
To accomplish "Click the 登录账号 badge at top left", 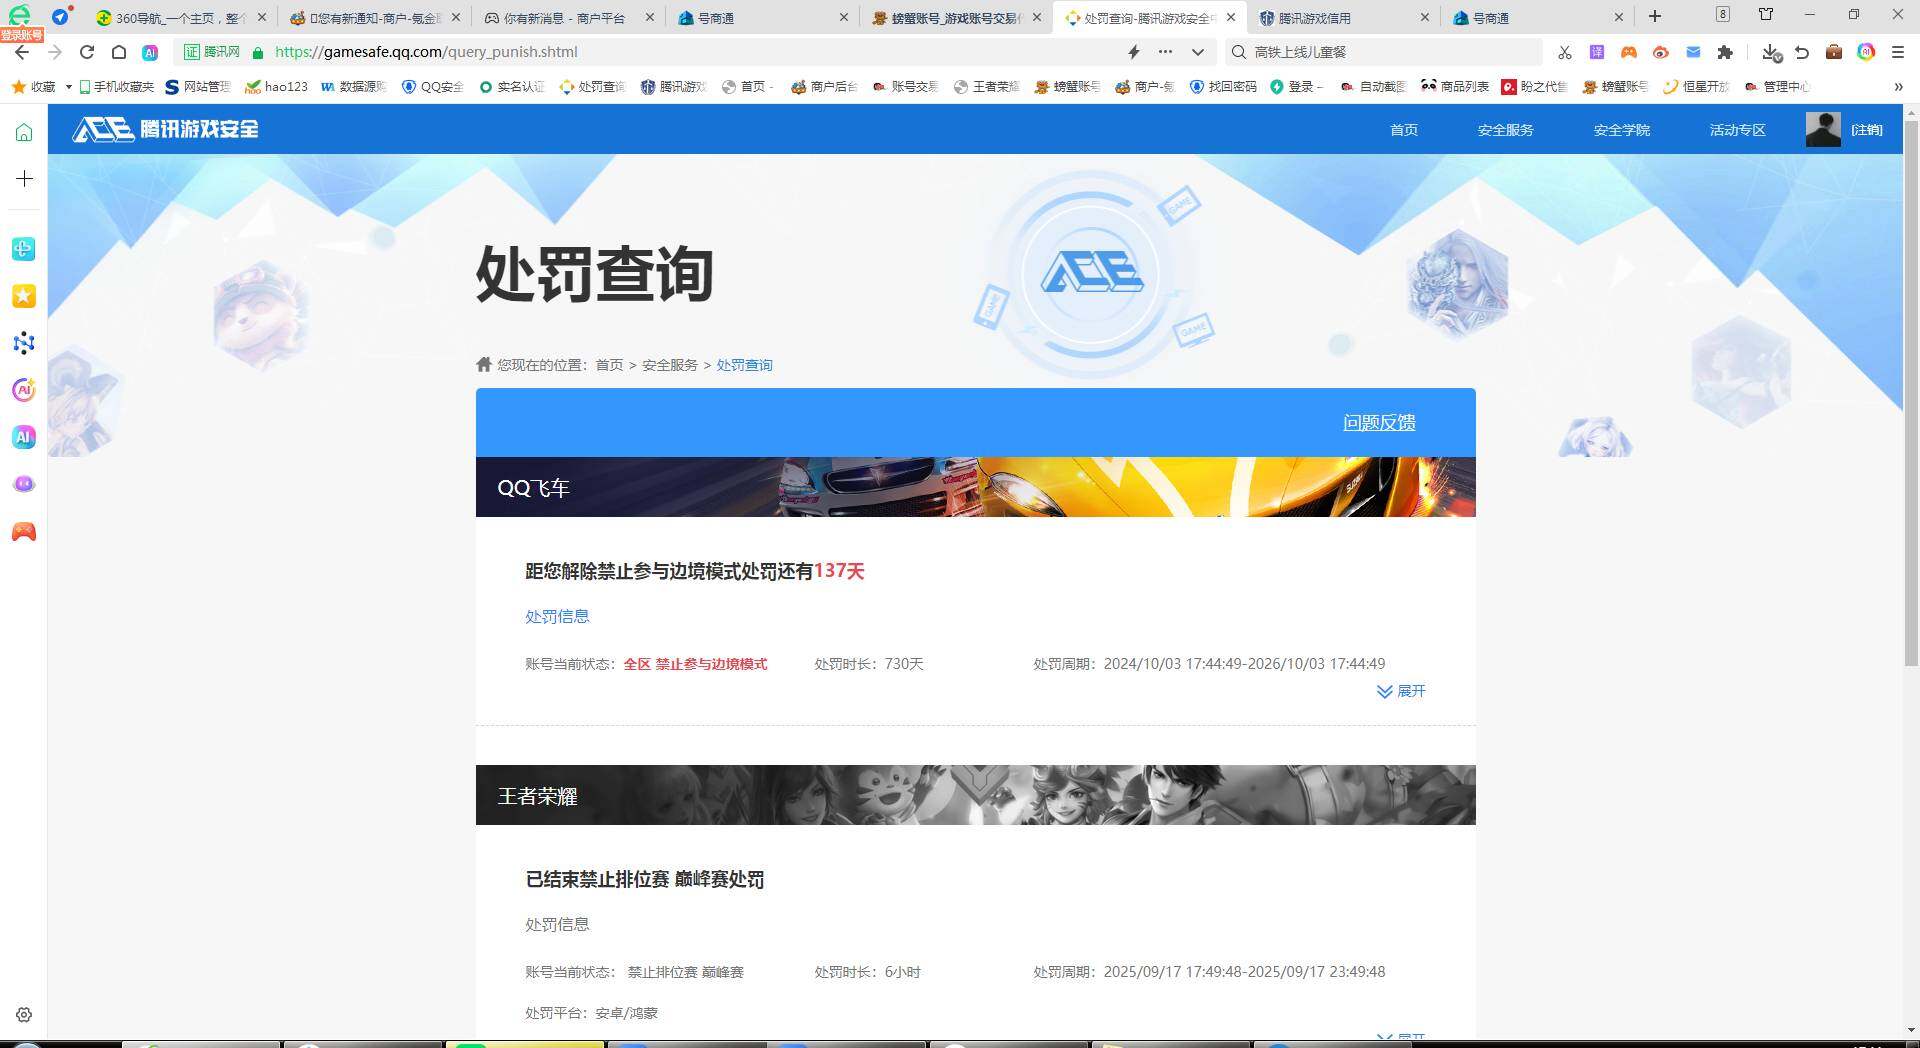I will tap(21, 35).
